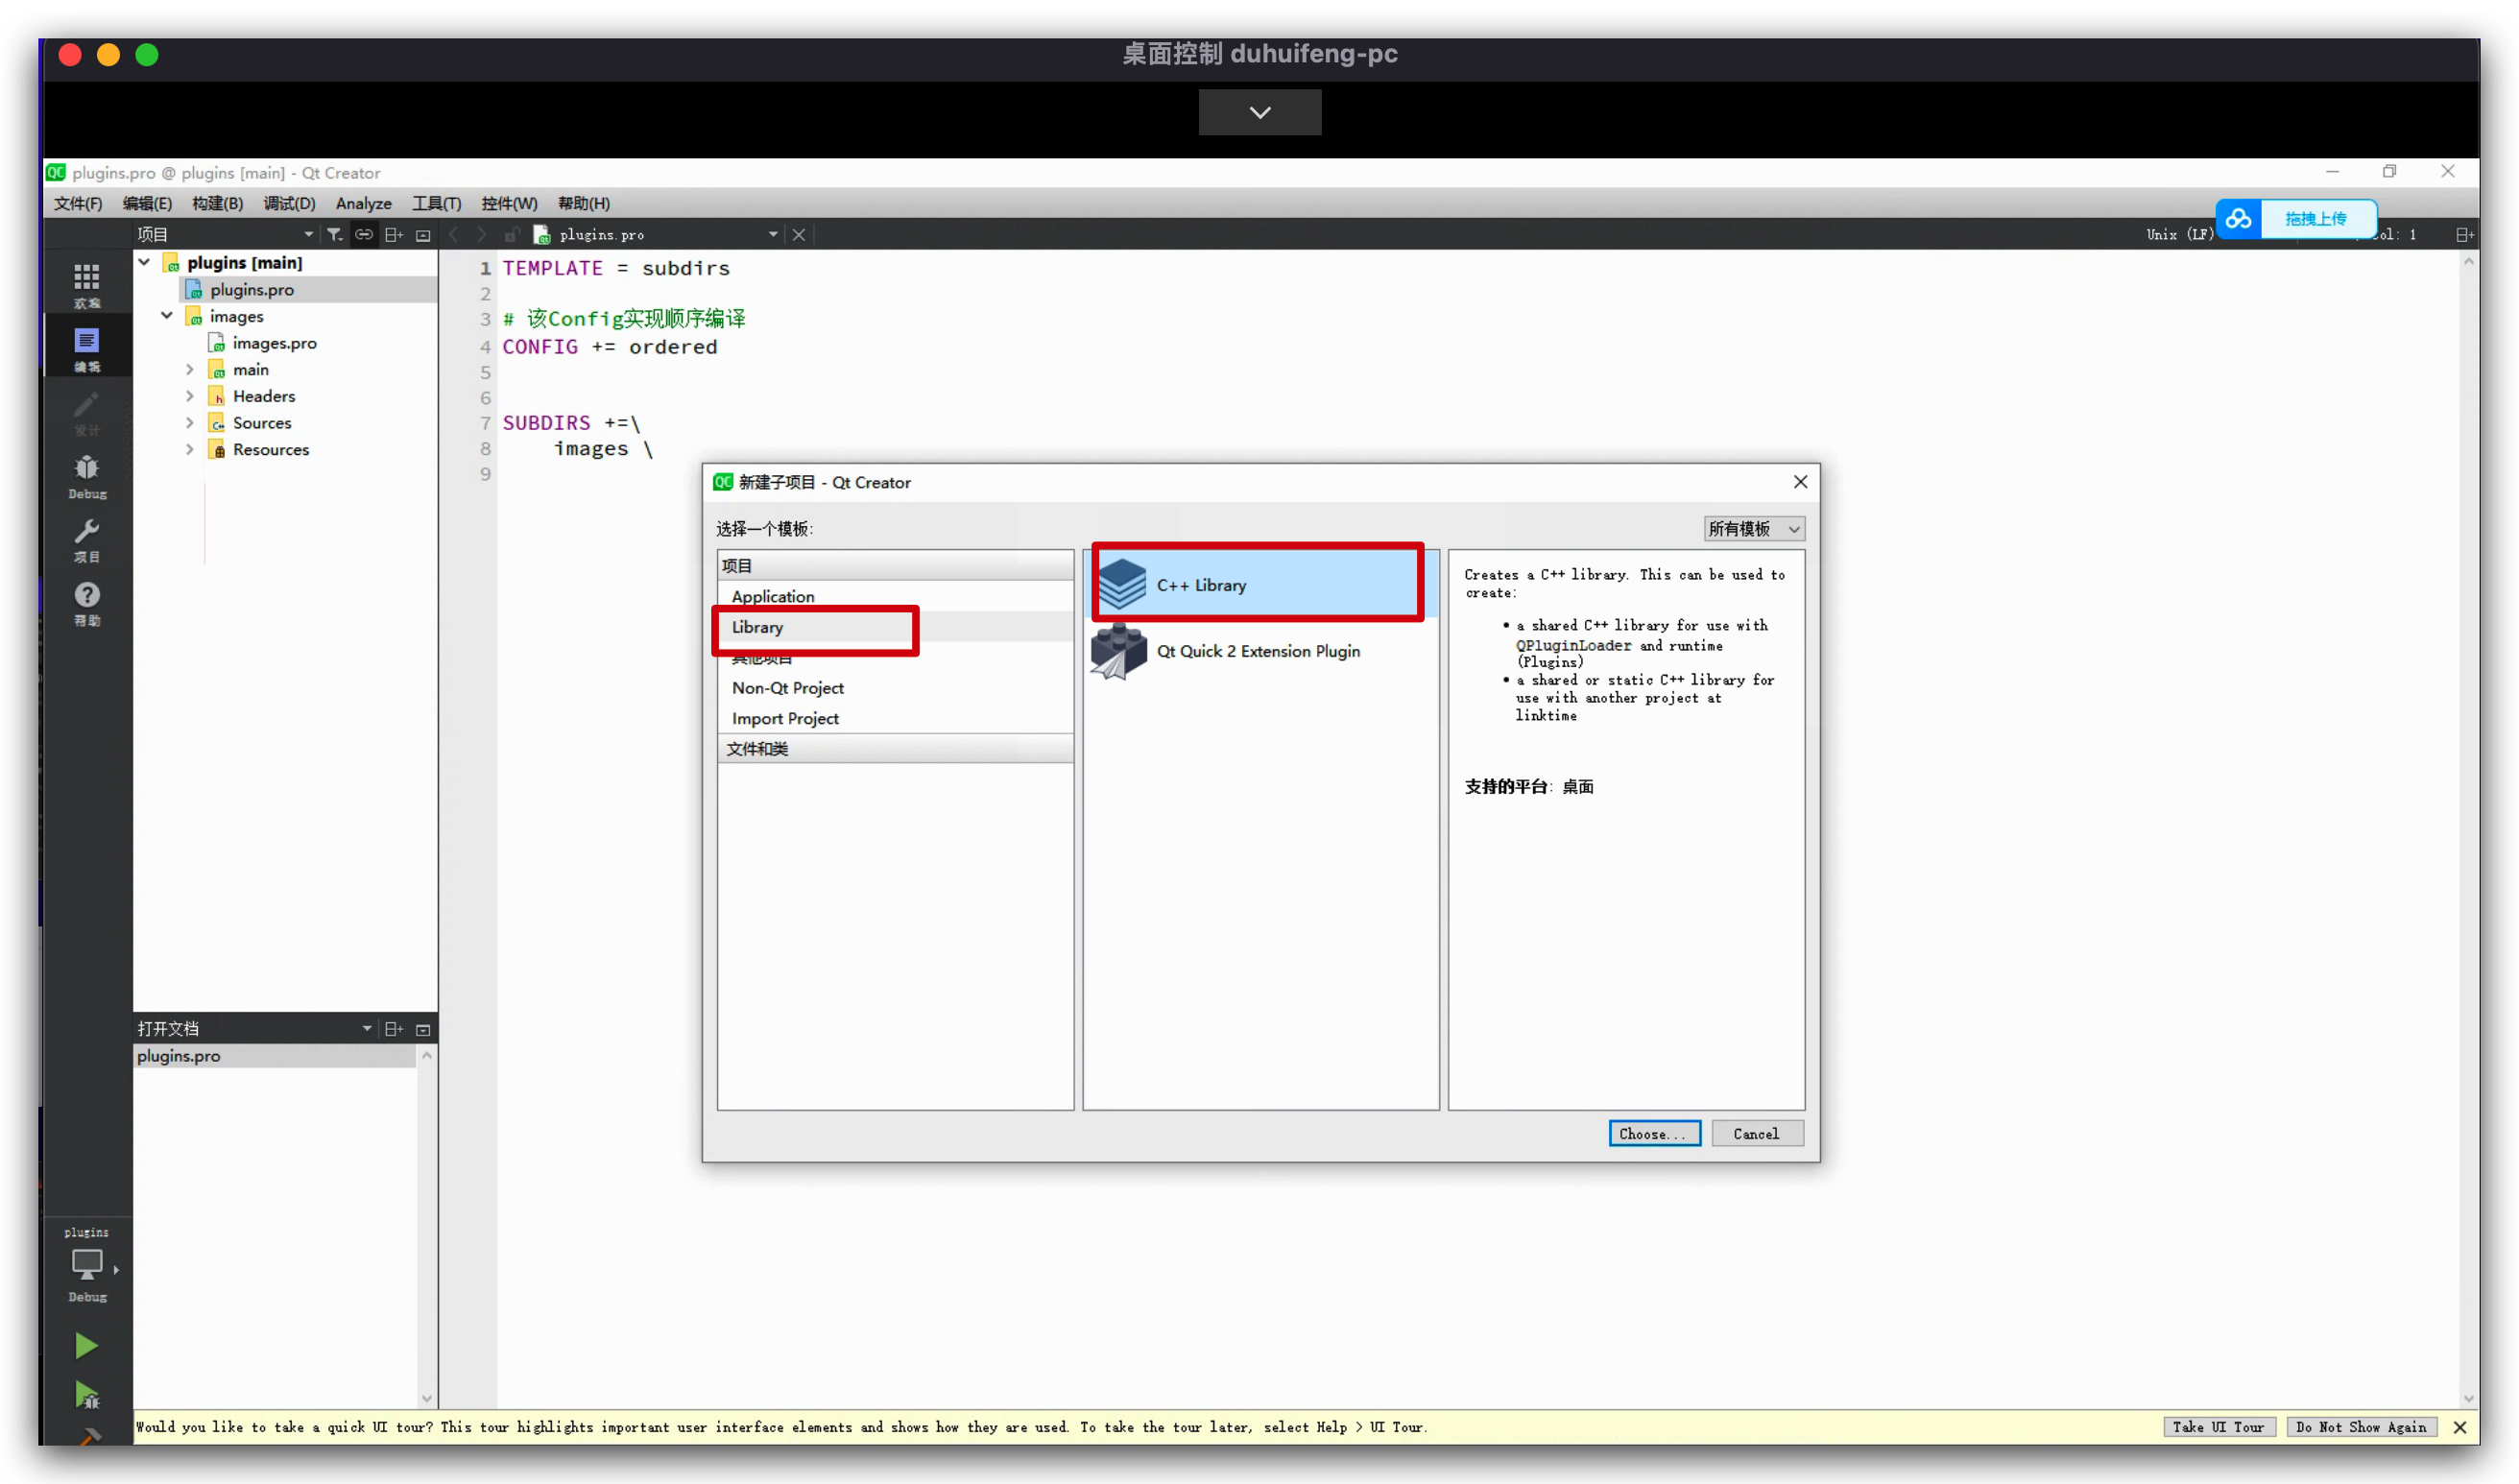The height and width of the screenshot is (1484, 2519).
Task: Open the 所有模板 template filter dropdown
Action: click(1754, 529)
